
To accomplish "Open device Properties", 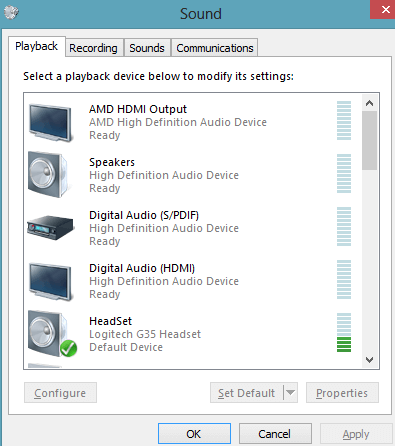I will (342, 393).
